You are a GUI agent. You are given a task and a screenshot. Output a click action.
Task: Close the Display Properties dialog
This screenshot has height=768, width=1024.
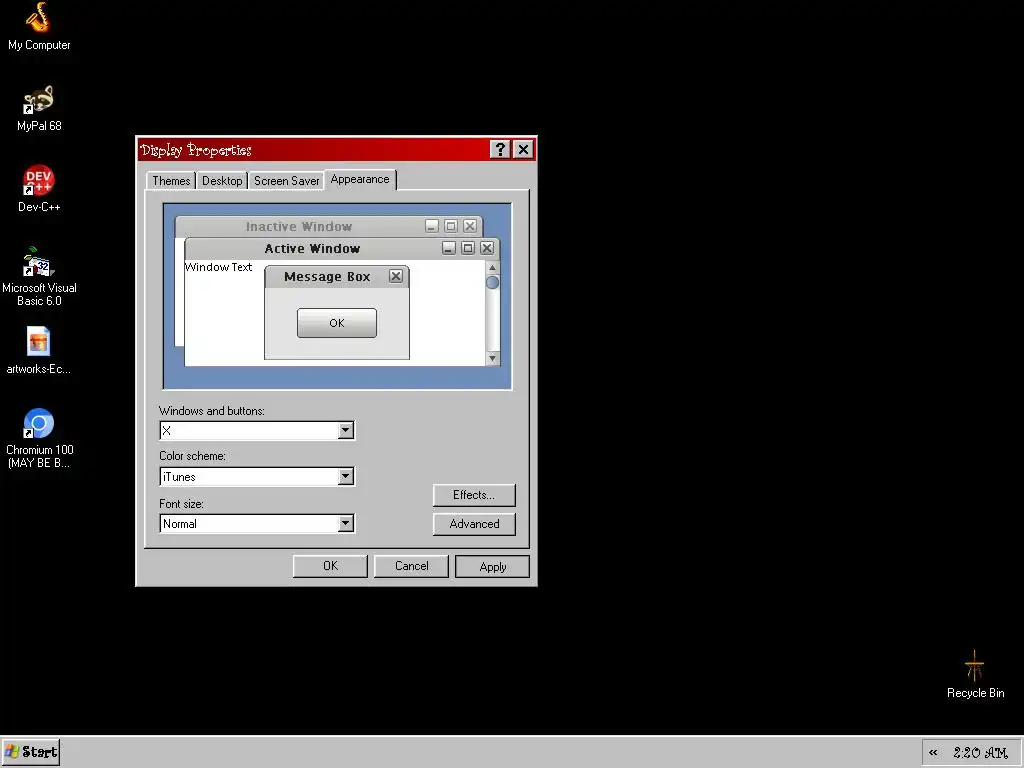(x=523, y=150)
